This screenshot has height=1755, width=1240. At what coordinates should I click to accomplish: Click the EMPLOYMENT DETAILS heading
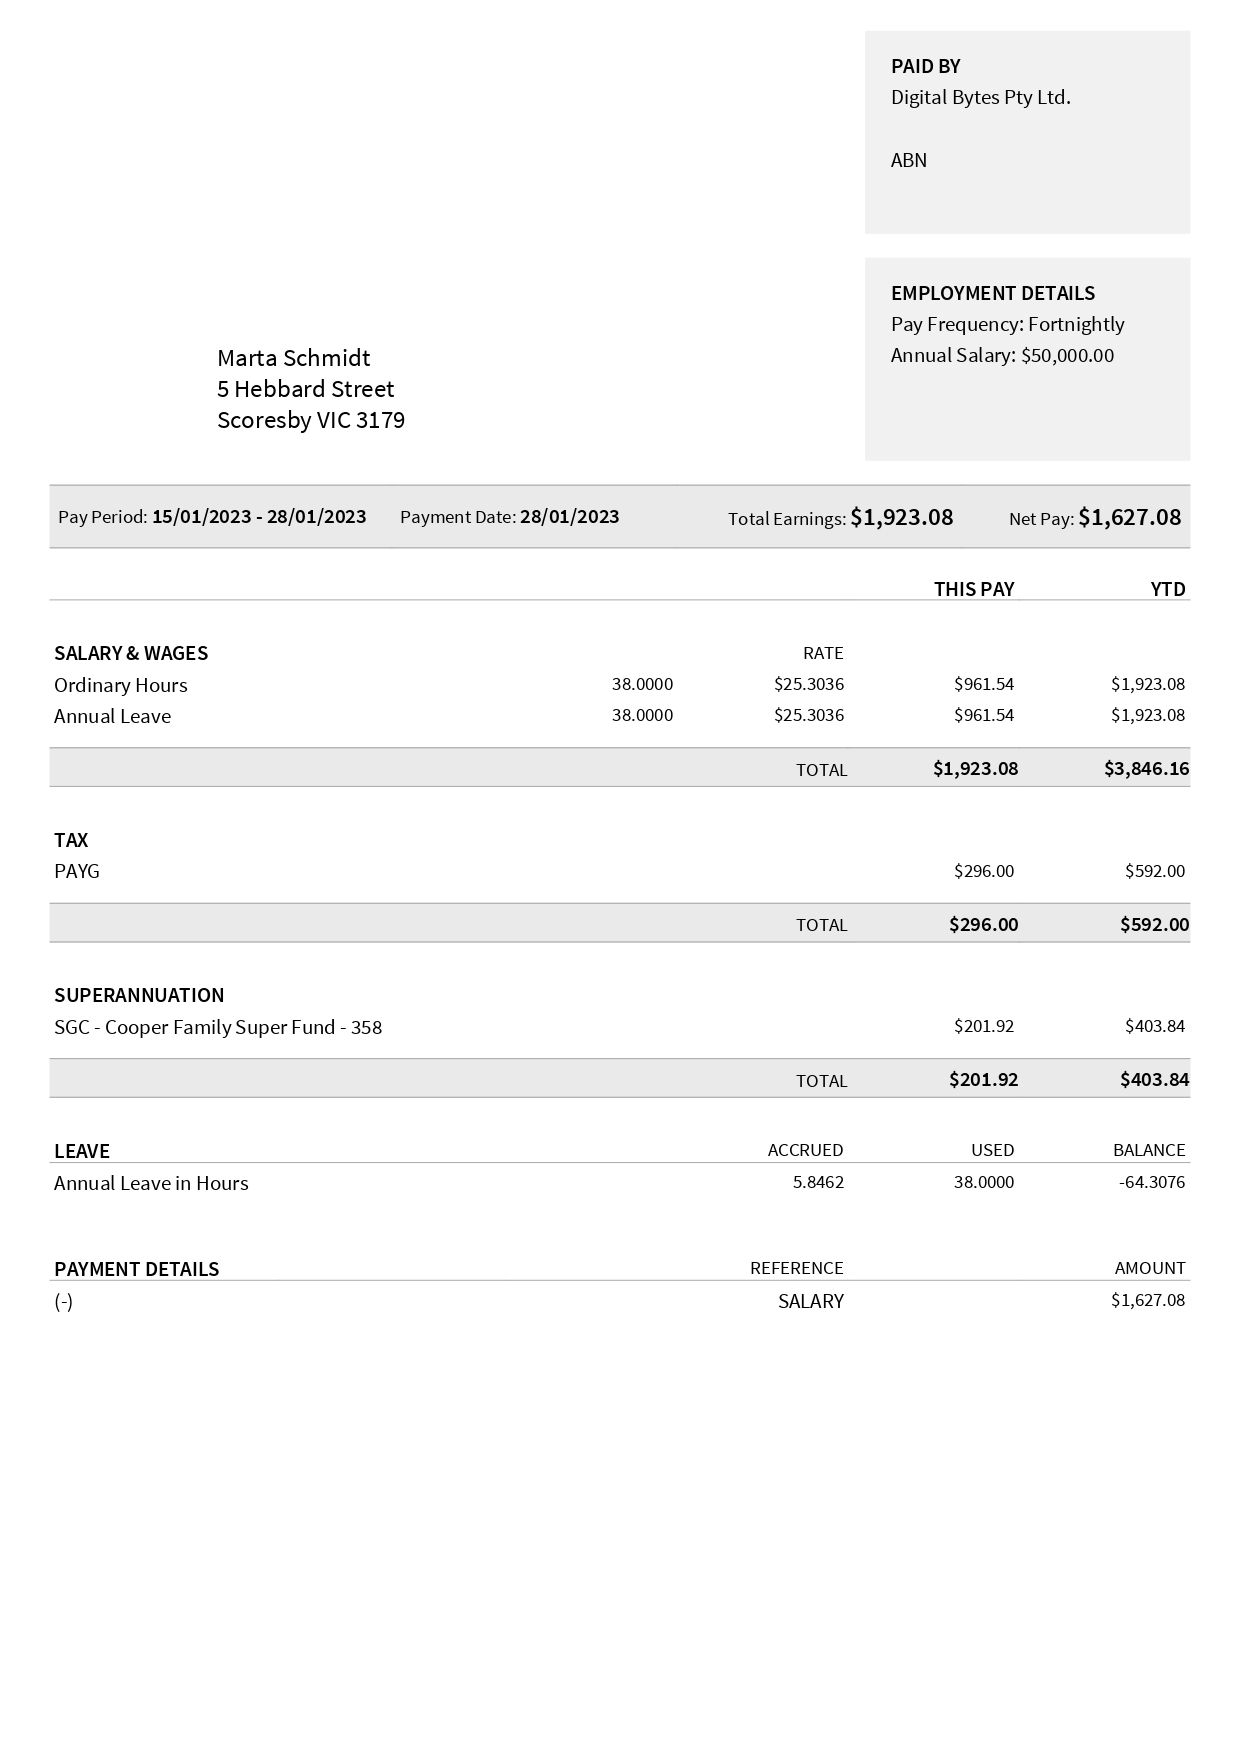[x=992, y=293]
